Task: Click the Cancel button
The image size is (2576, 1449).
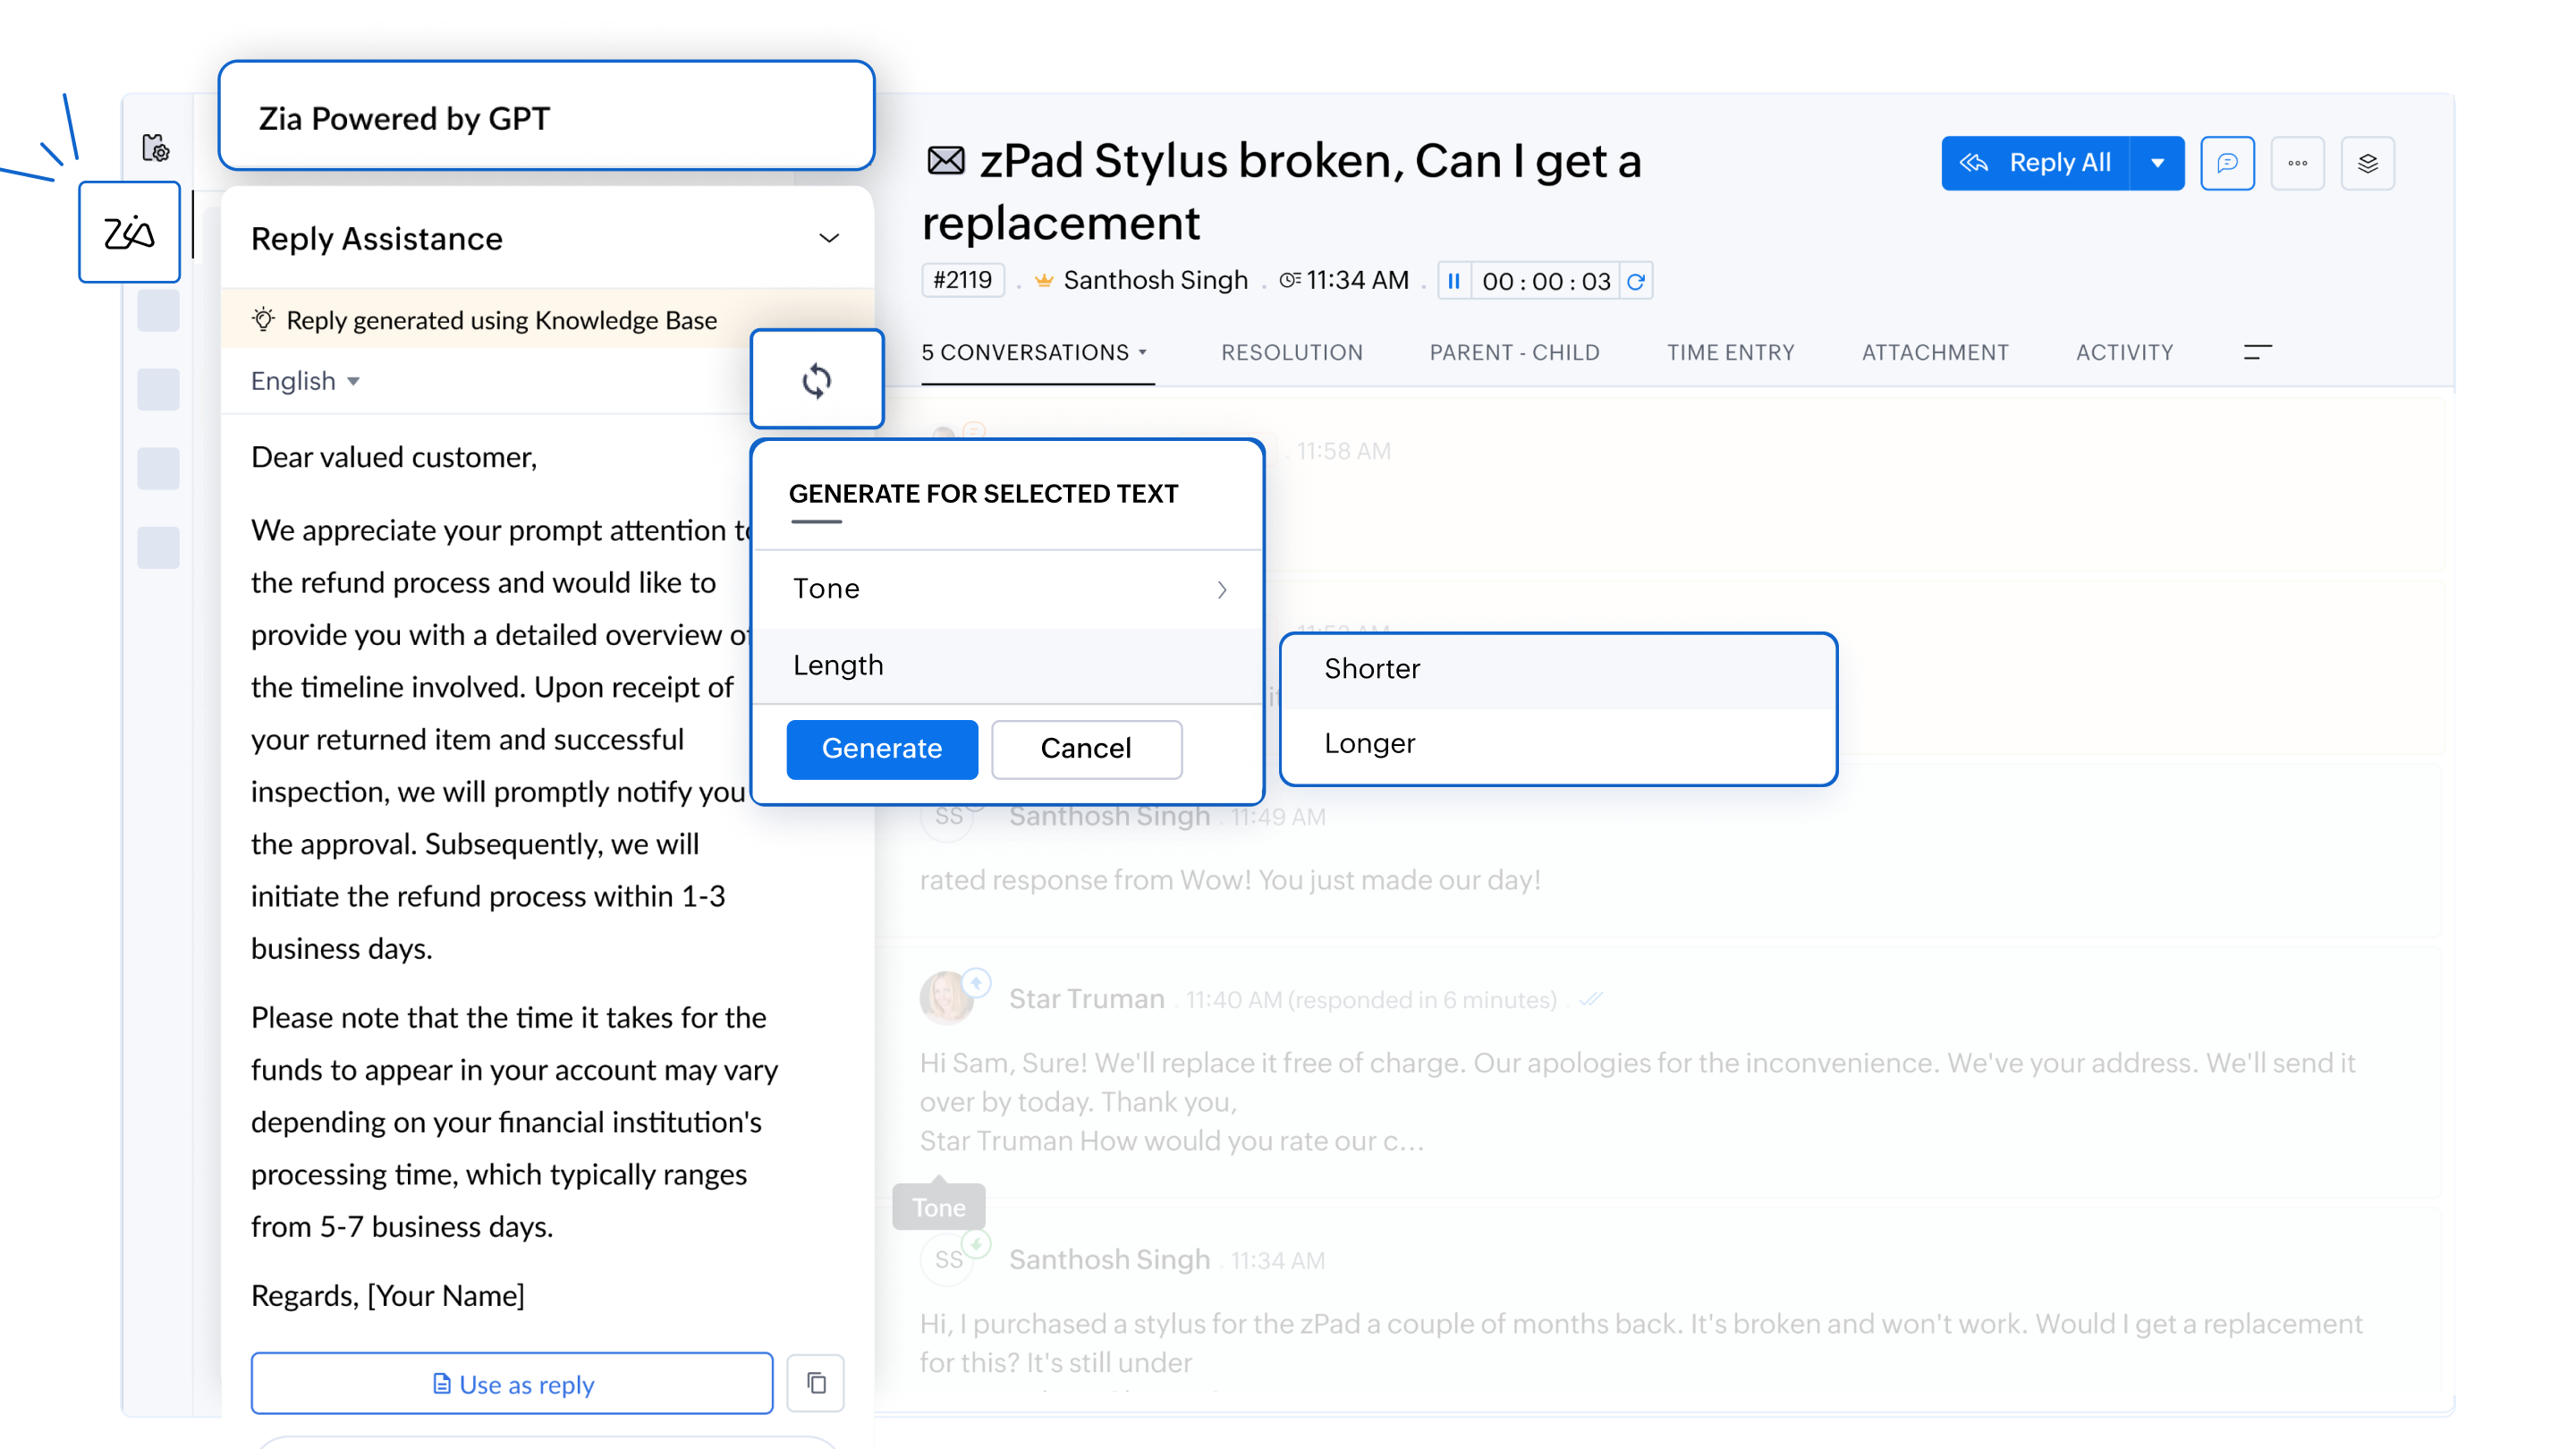Action: tap(1086, 749)
